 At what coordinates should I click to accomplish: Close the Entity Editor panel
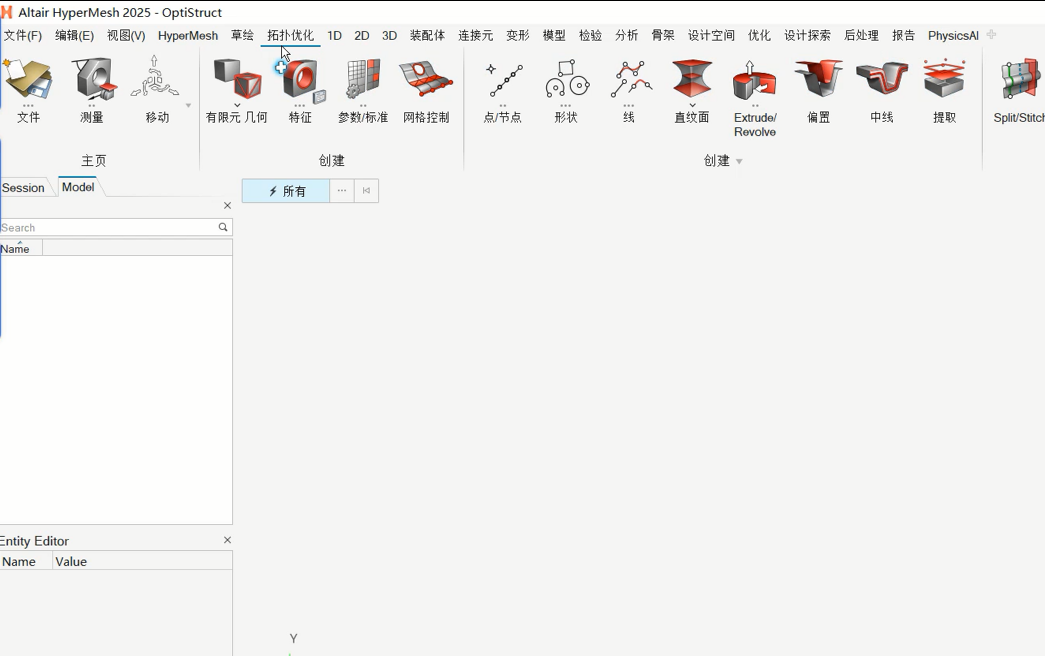click(x=227, y=540)
